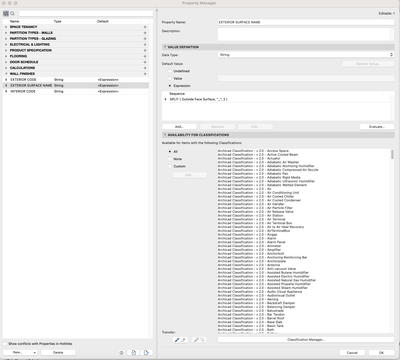The width and height of the screenshot is (400, 360).
Task: Expand the FLOORING group
Action: [6, 56]
